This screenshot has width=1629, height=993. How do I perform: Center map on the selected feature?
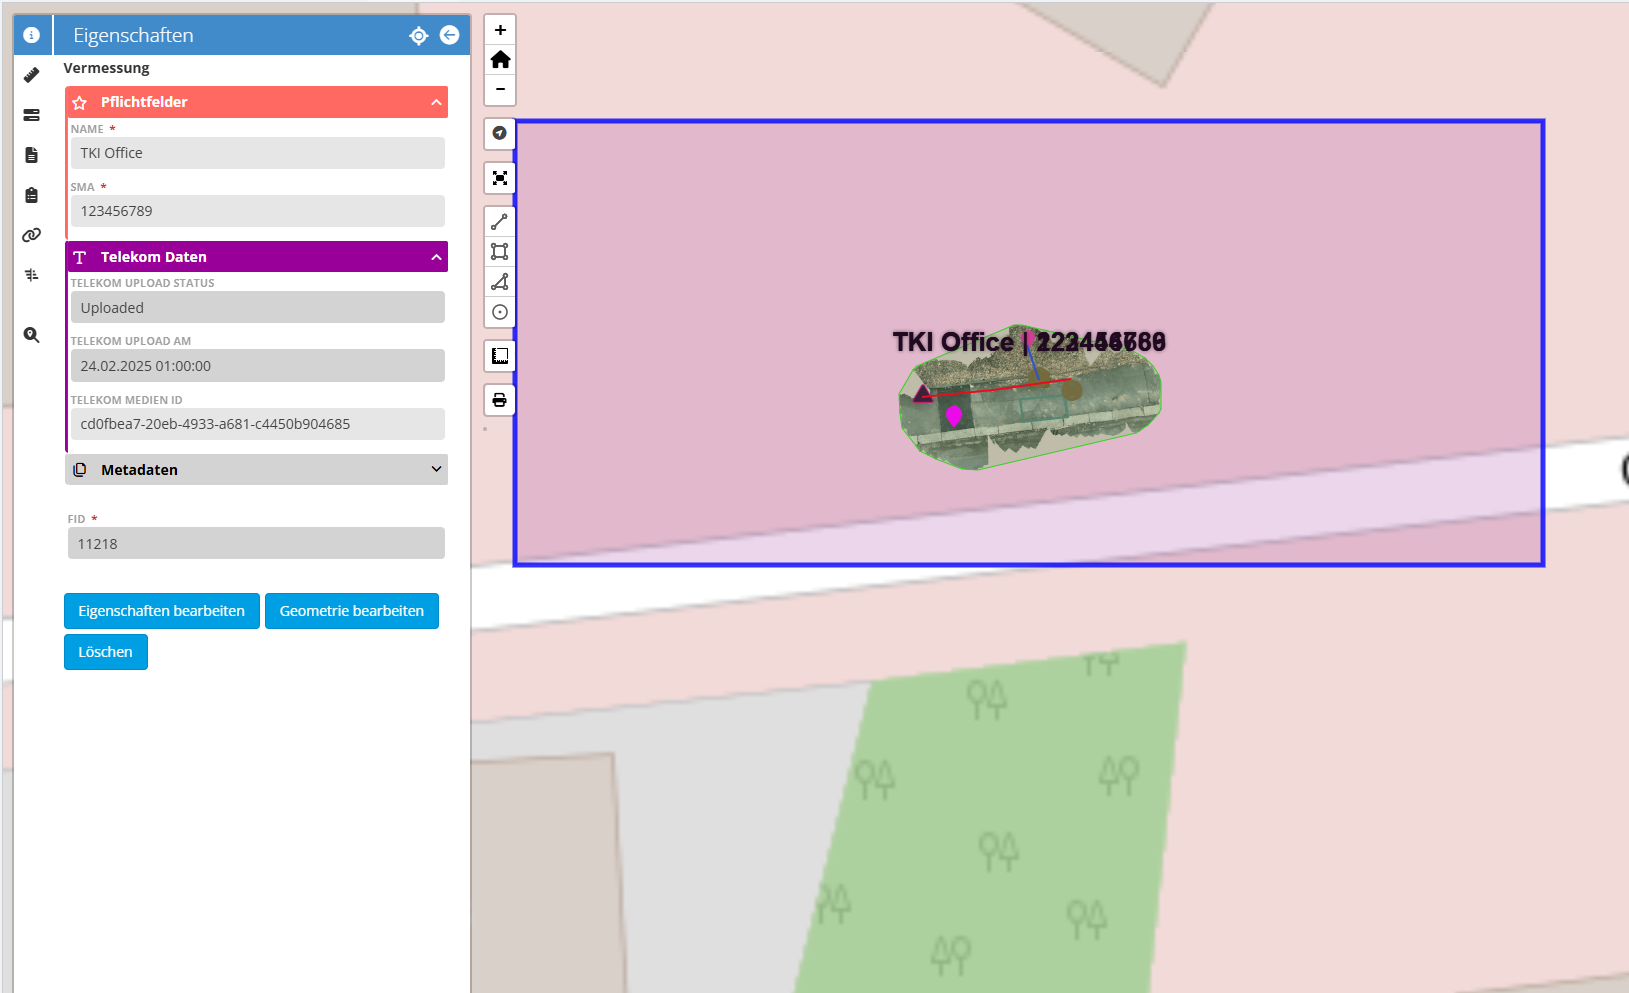coord(419,36)
